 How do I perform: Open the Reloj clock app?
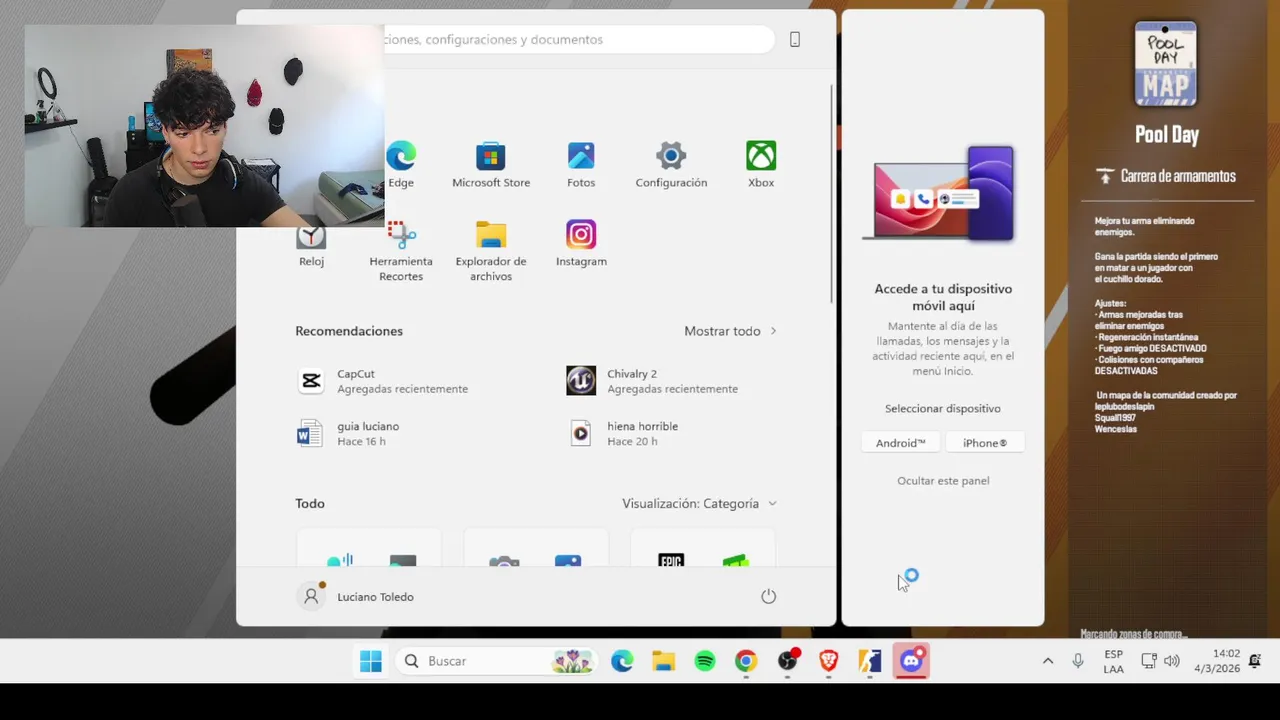[311, 245]
